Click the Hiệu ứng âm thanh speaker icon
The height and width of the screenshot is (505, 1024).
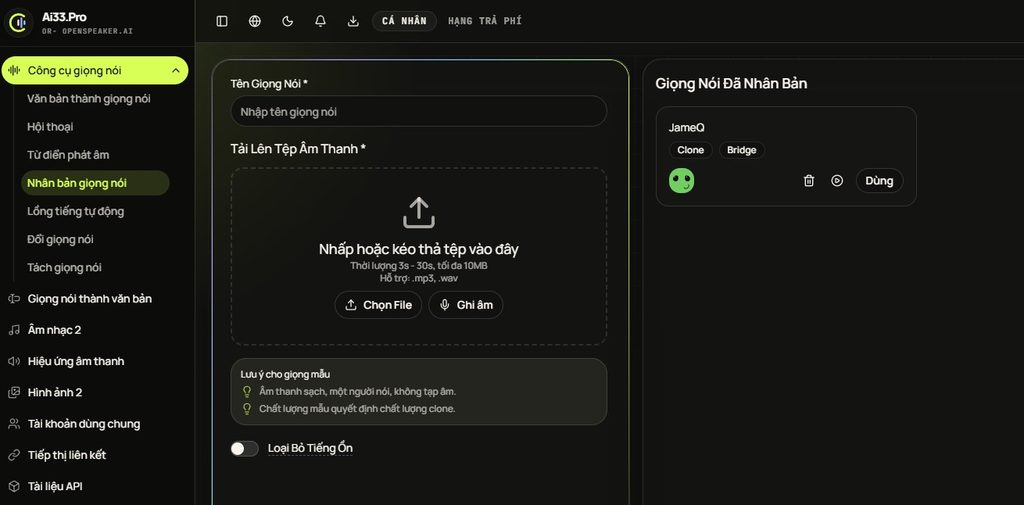[14, 361]
